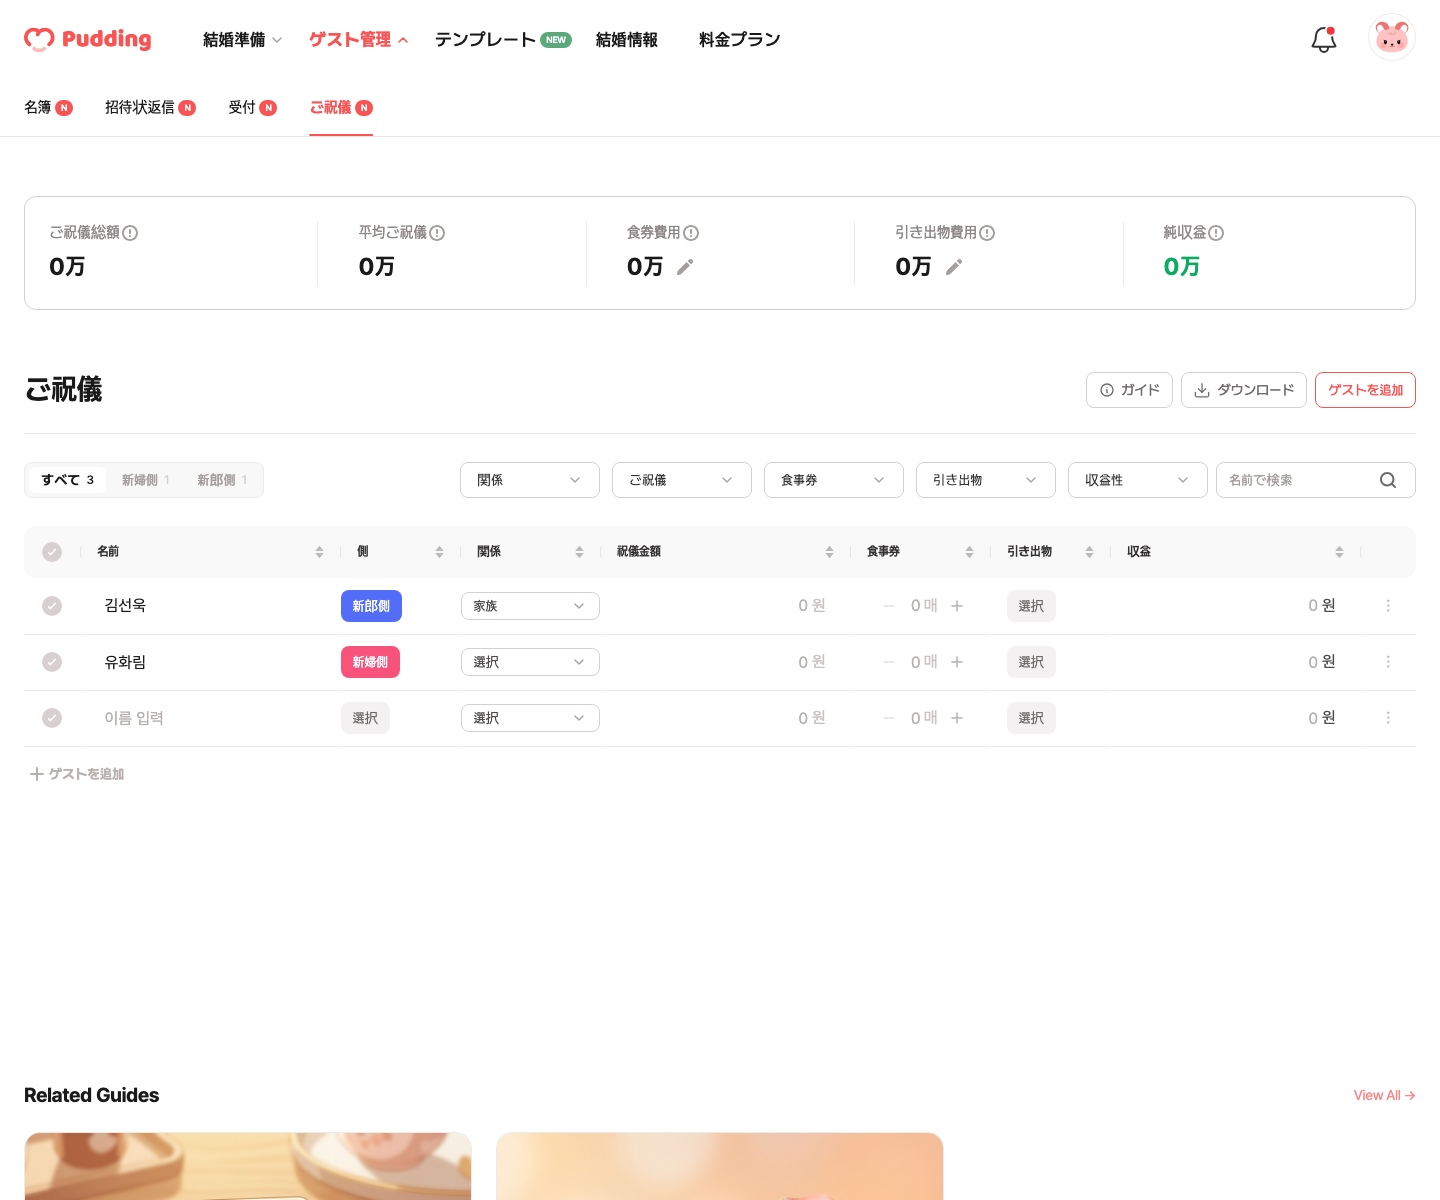Decrease meal tickets for 유화림
This screenshot has width=1440, height=1200.
tap(889, 662)
